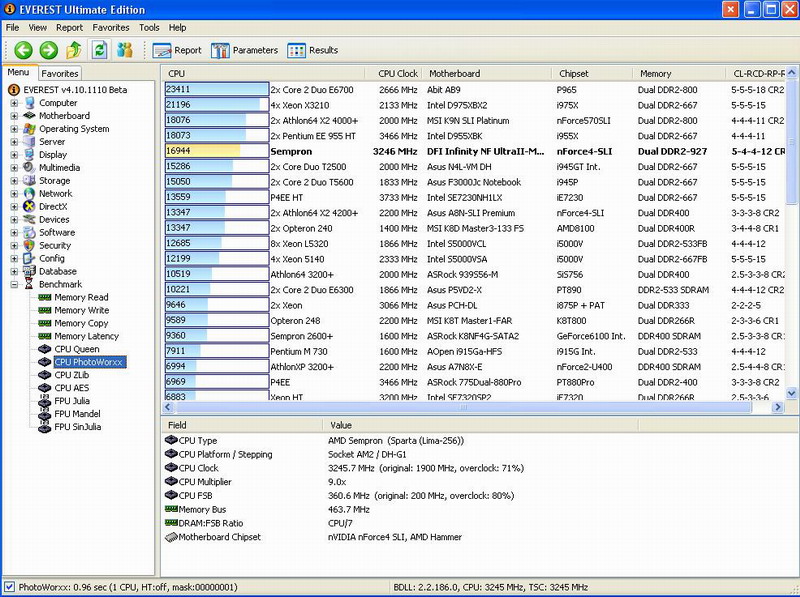Open benchmark Parameters

pyautogui.click(x=244, y=50)
